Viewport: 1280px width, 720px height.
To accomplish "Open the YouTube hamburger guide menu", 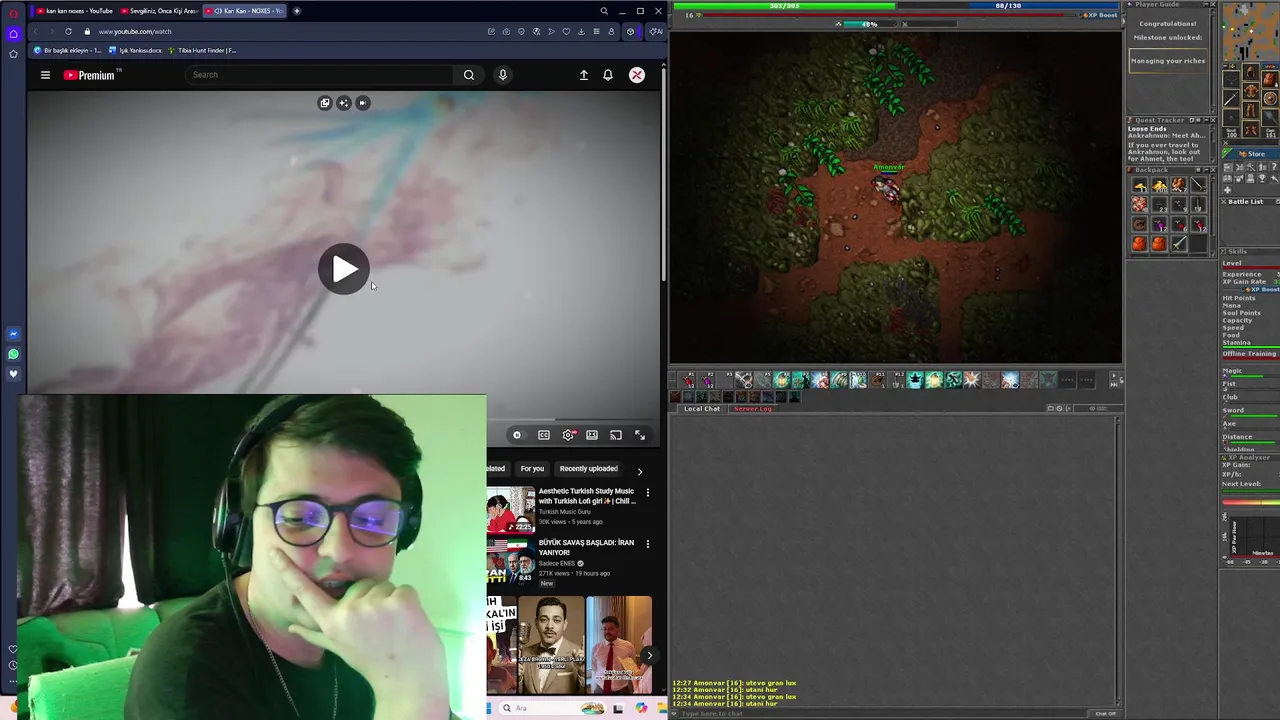I will [x=45, y=75].
